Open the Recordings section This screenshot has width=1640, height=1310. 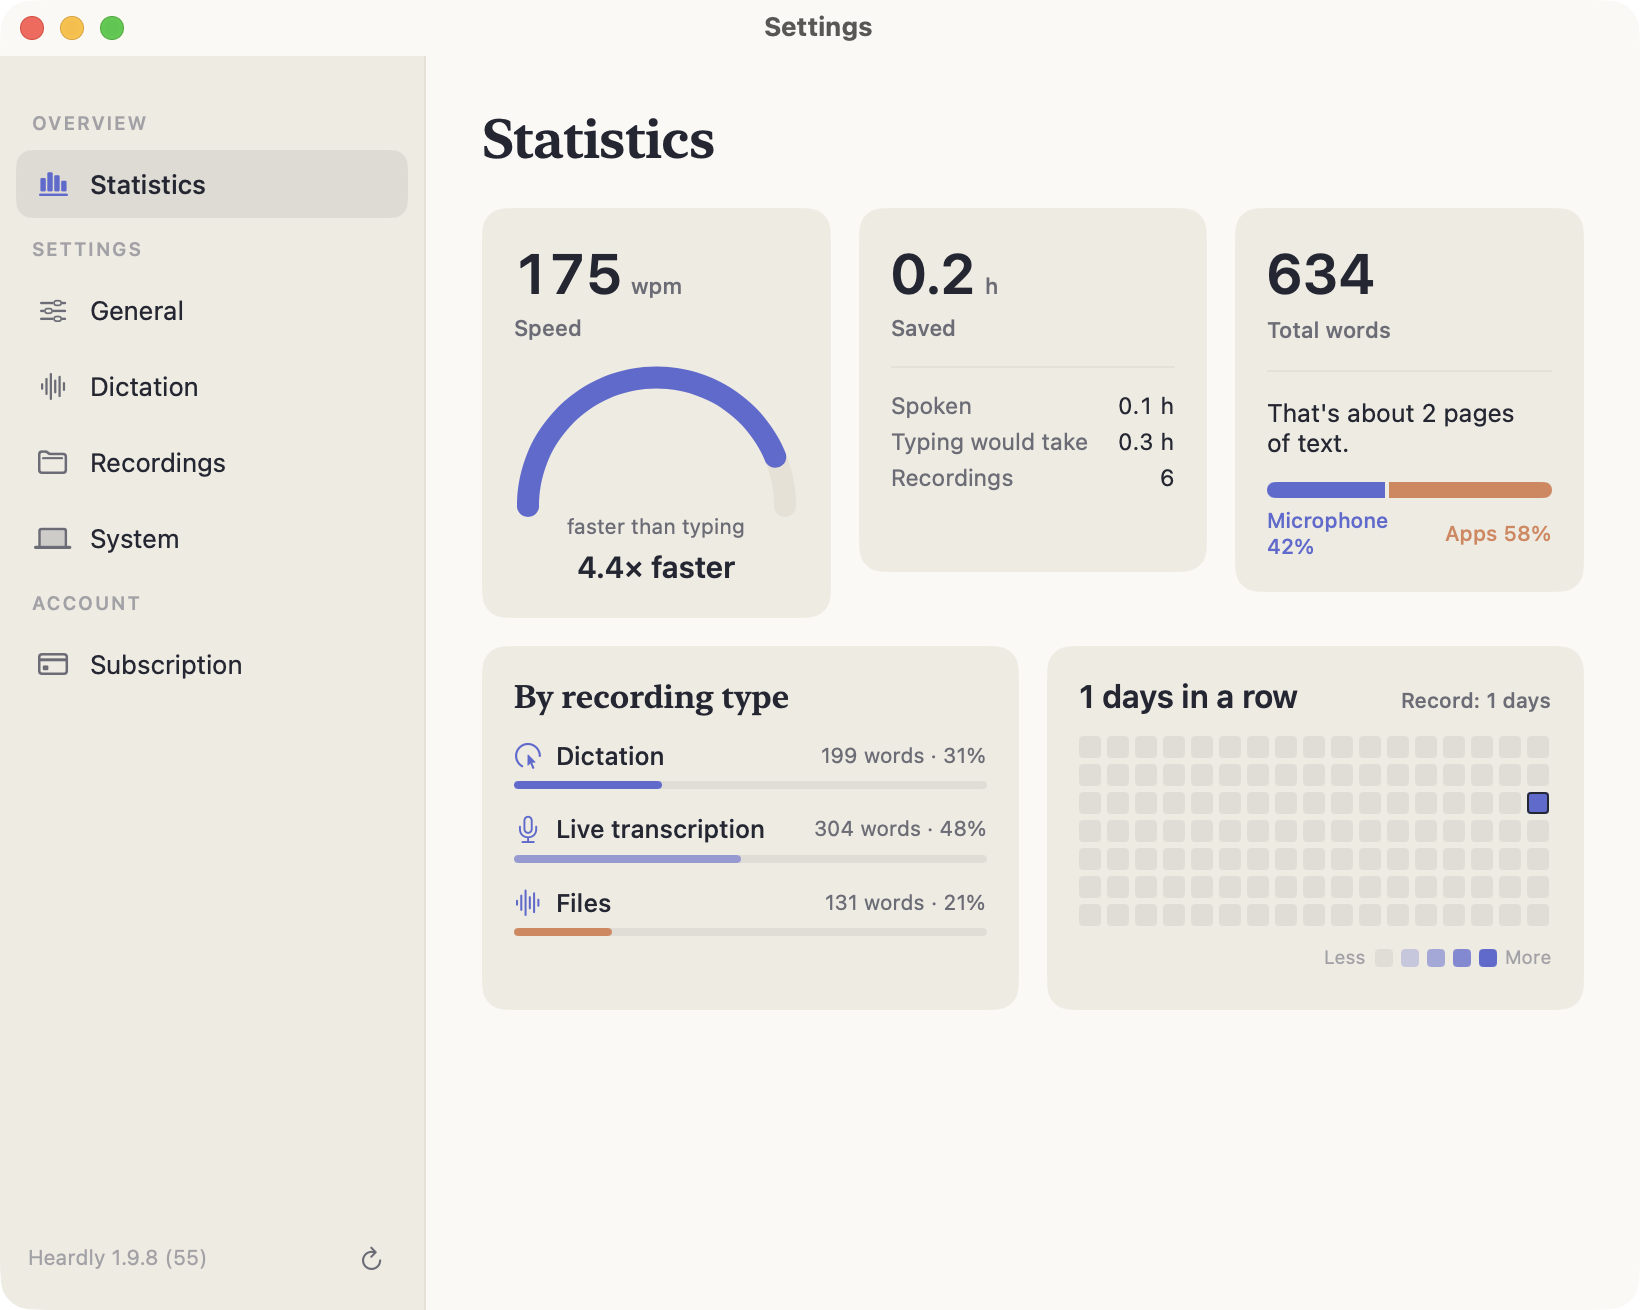pyautogui.click(x=212, y=463)
